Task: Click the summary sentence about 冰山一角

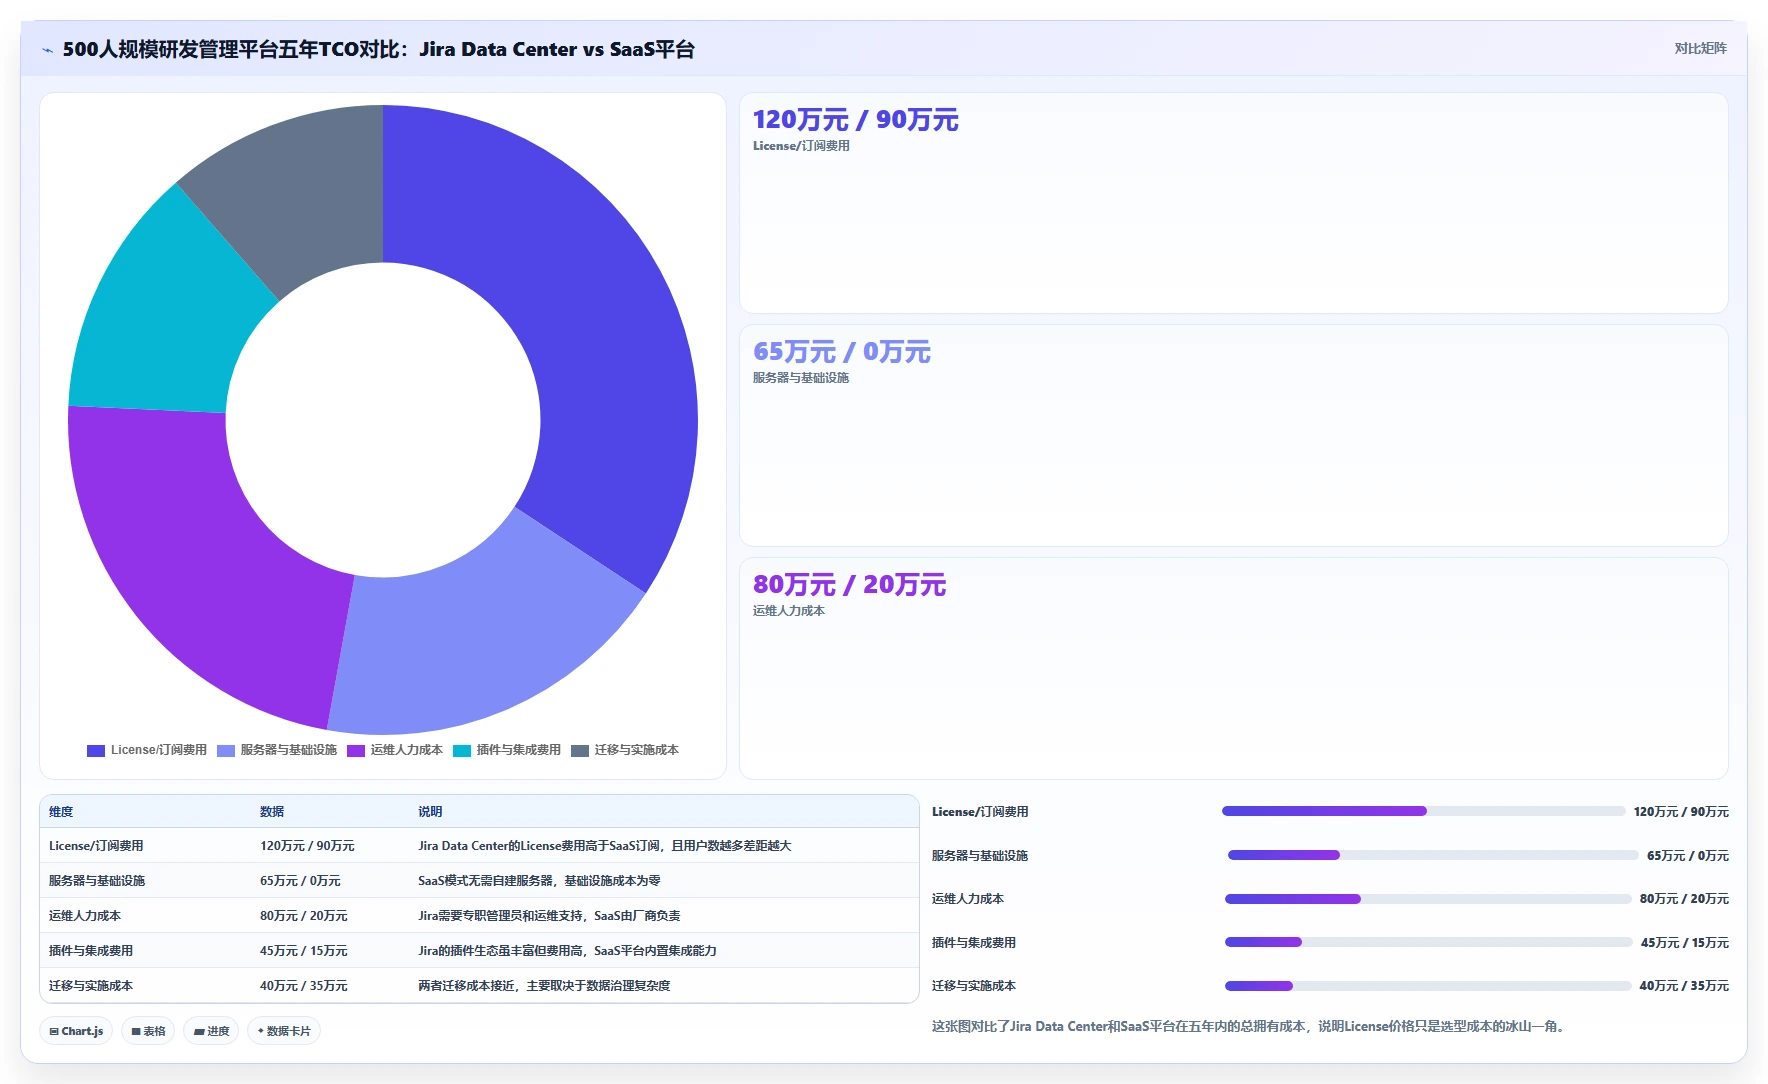Action: [1248, 1026]
